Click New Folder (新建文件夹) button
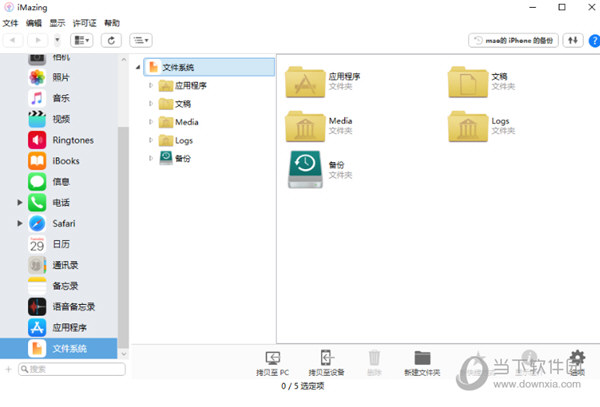600x407 pixels. pyautogui.click(x=422, y=364)
